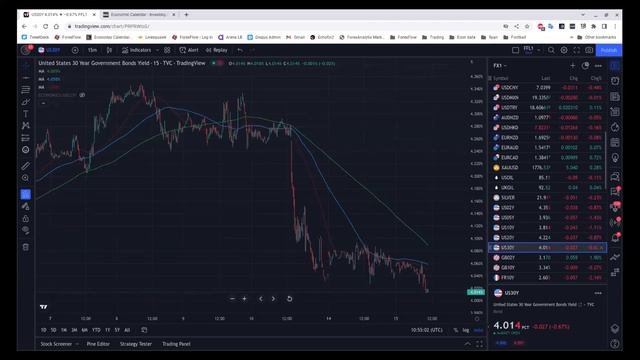Open the trend line drawing tool
The image size is (640, 360).
26,77
